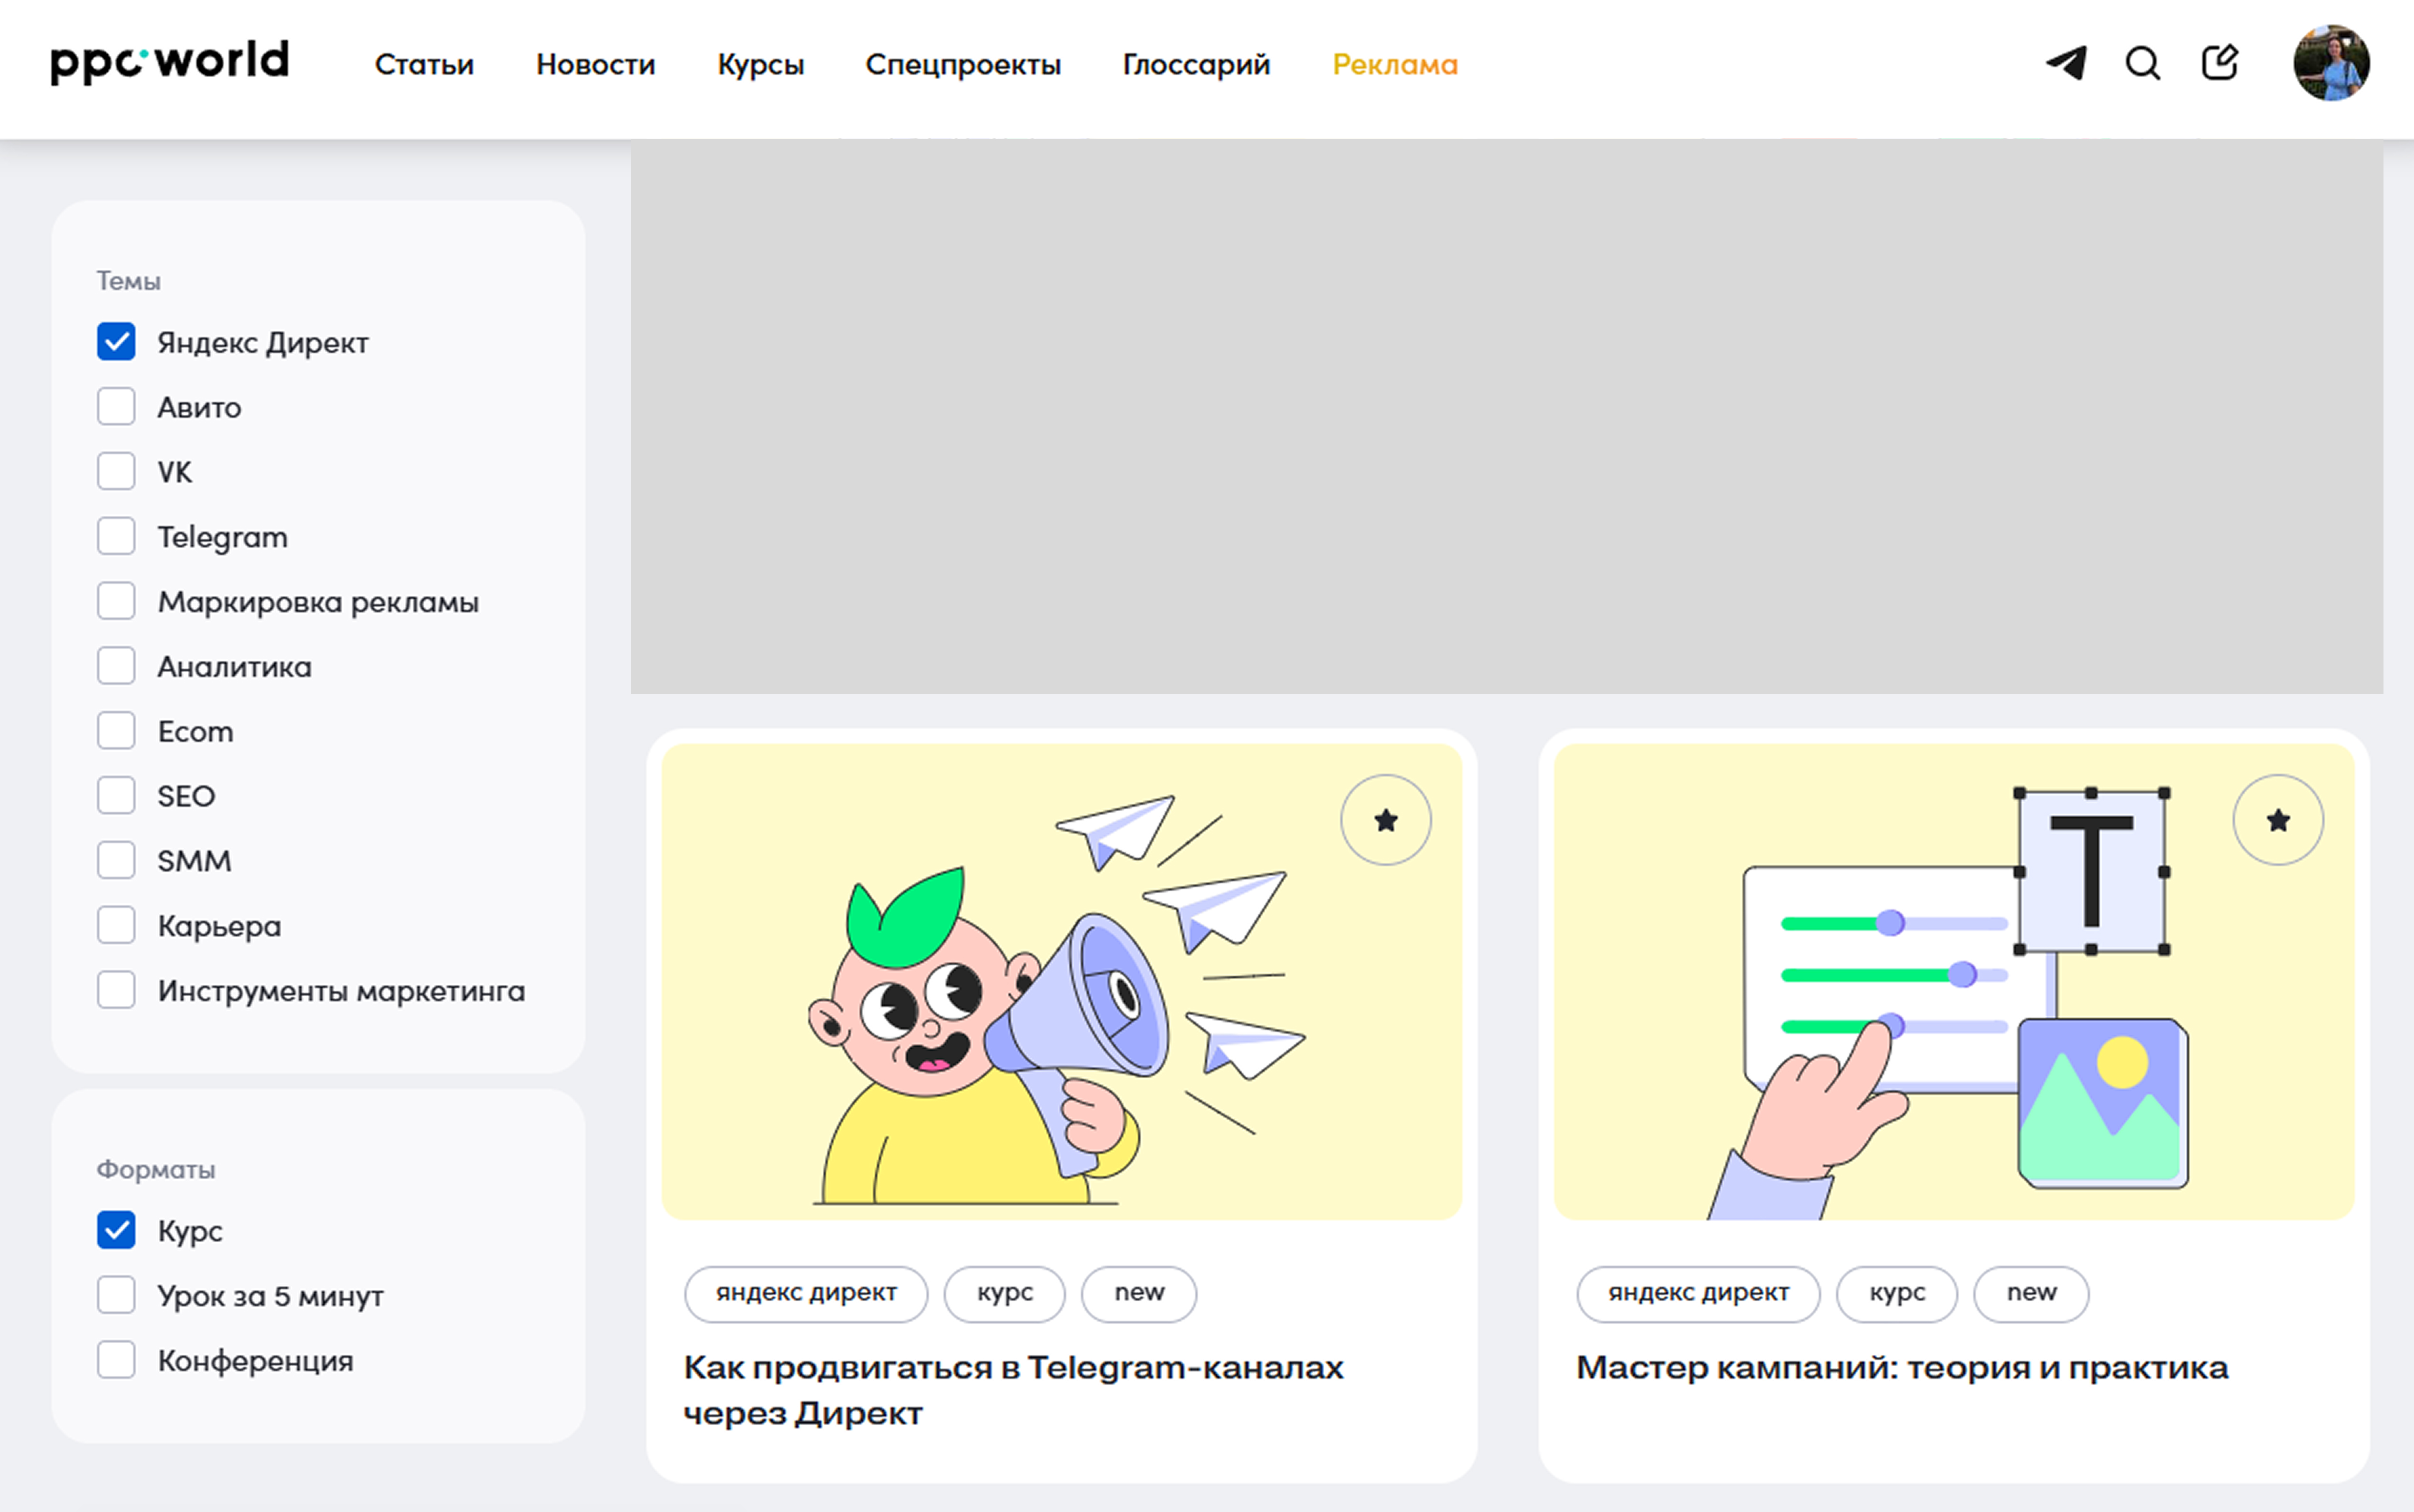Viewport: 2414px width, 1512px height.
Task: Open the Глоссарий menu item
Action: 1196,65
